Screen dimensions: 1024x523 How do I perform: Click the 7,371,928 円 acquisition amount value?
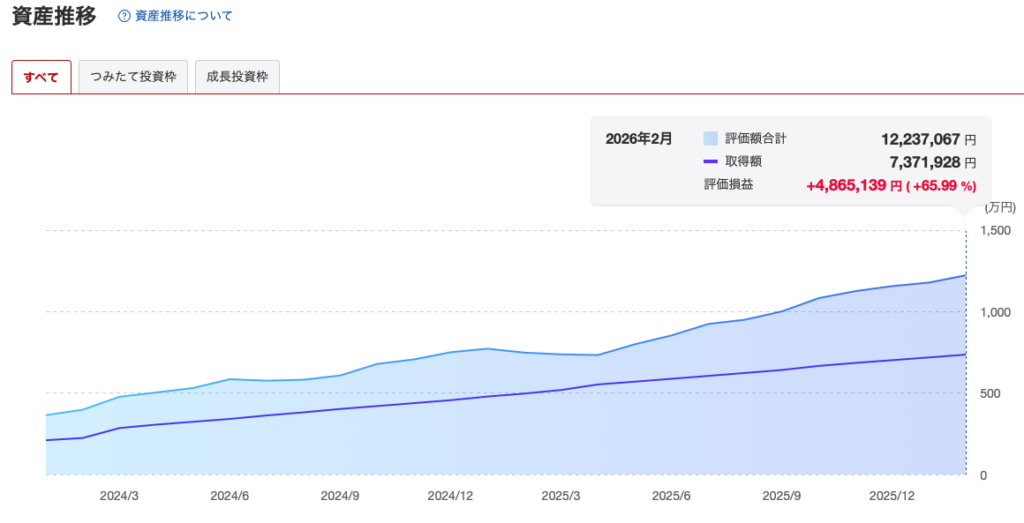tap(925, 162)
